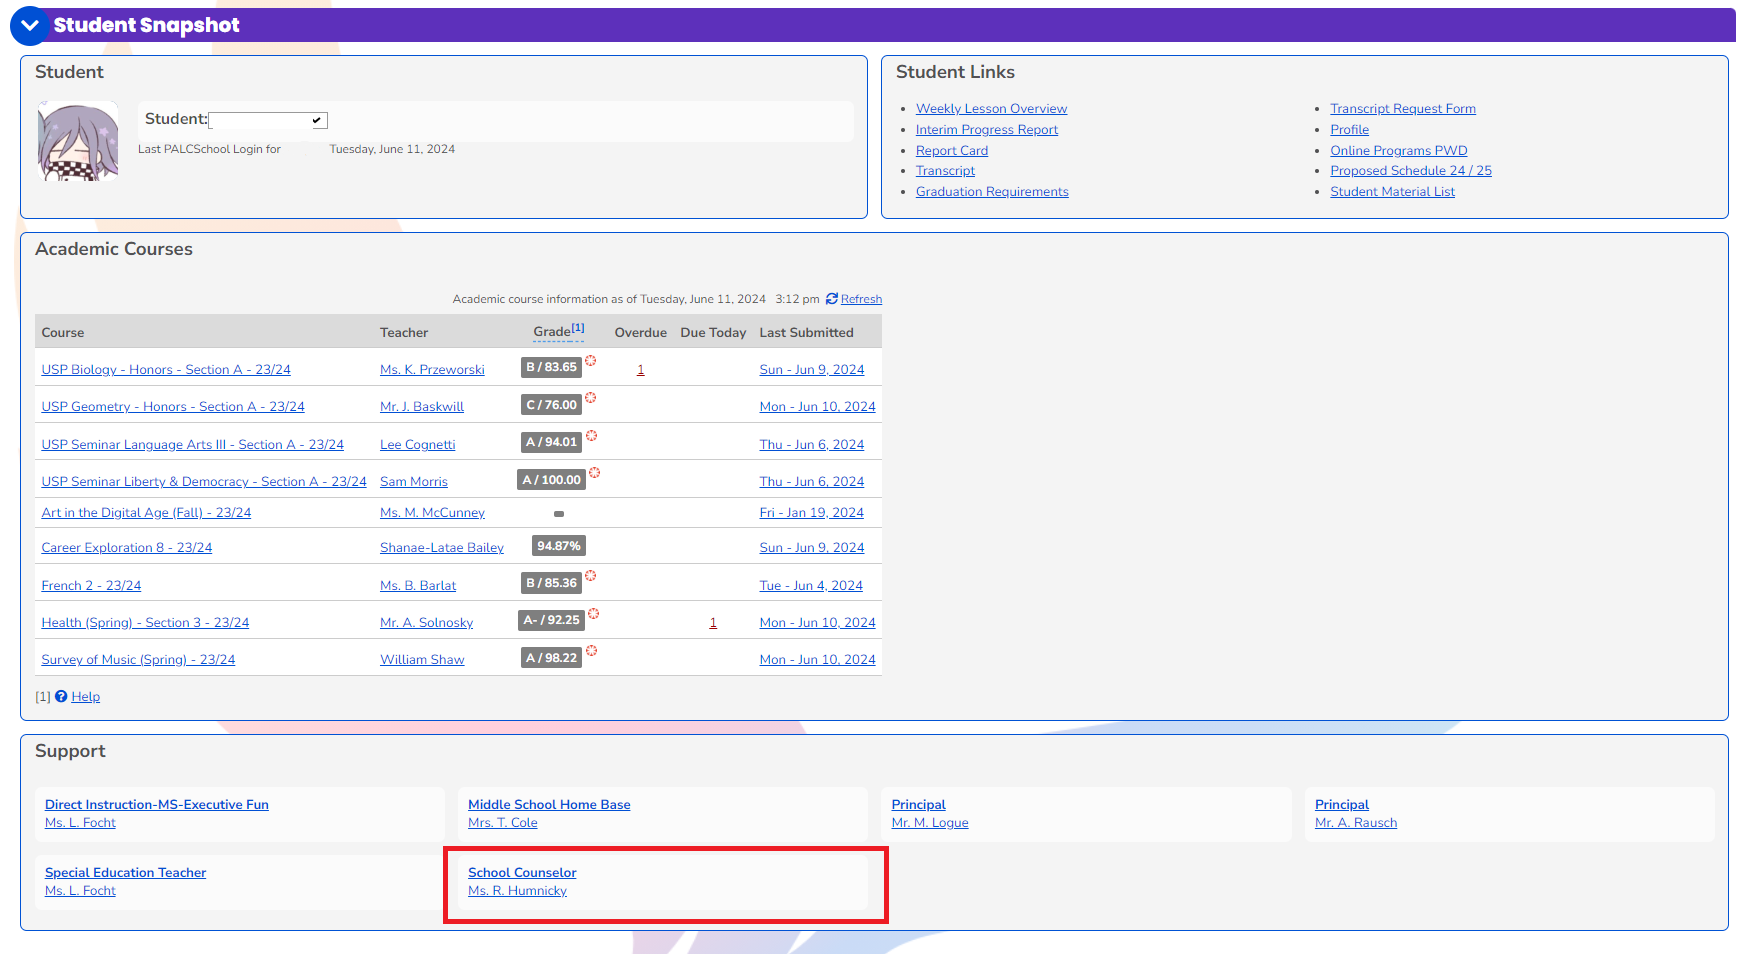Image resolution: width=1746 pixels, height=954 pixels.
Task: Click the grade alert icon next to French 2
Action: click(591, 577)
